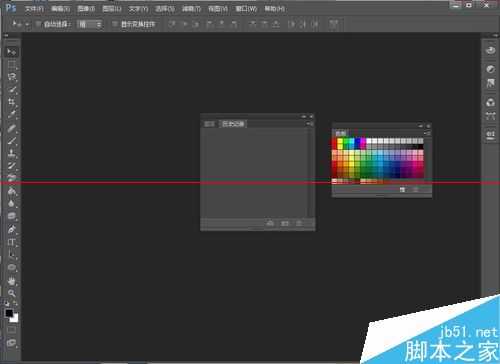
Task: Select the Quick Selection tool
Action: click(x=11, y=90)
